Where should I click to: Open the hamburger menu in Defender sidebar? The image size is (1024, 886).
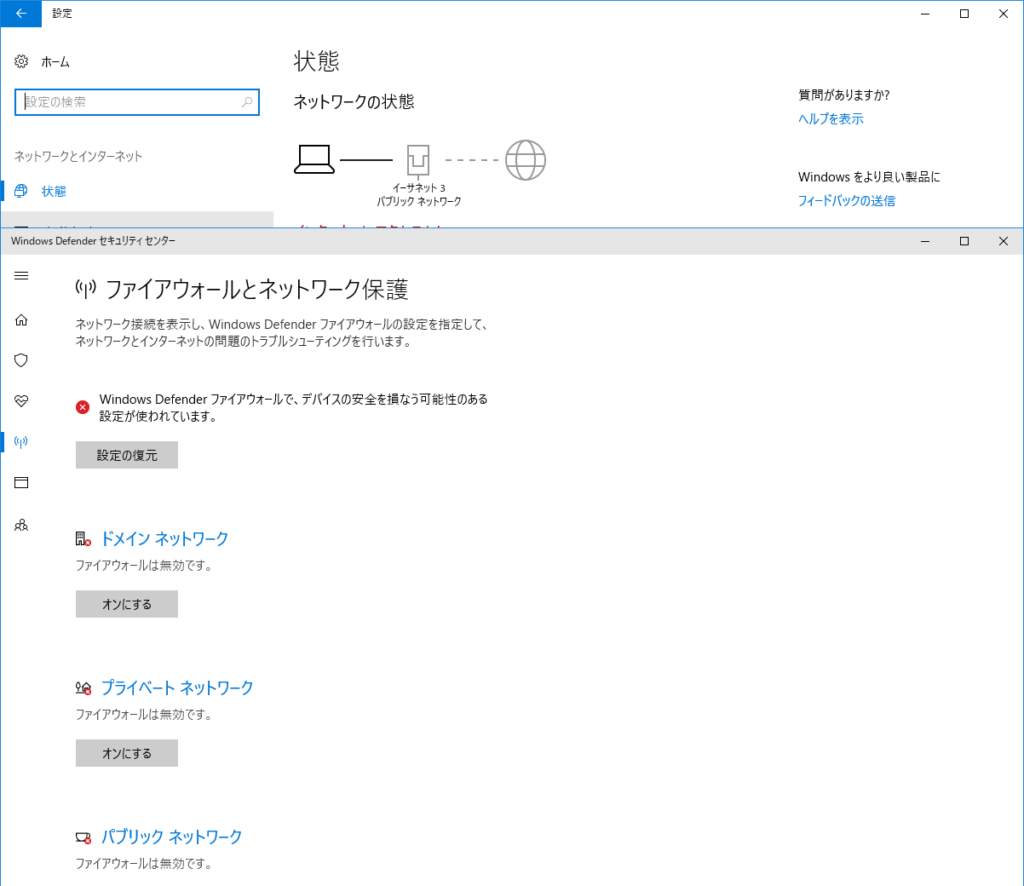(21, 276)
